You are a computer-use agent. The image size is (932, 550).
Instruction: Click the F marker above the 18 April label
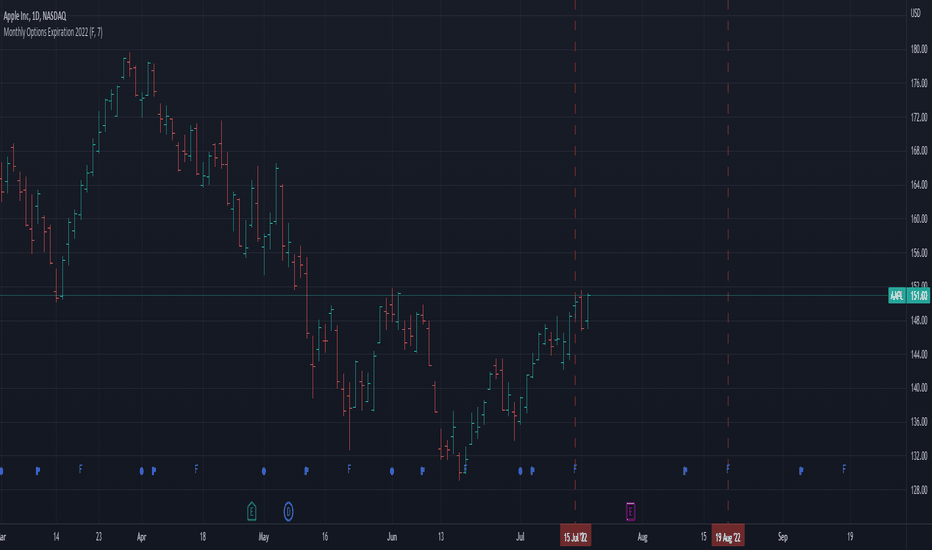pos(196,469)
